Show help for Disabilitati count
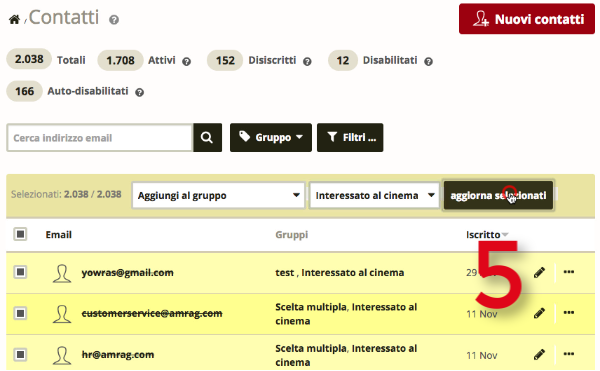 point(428,61)
